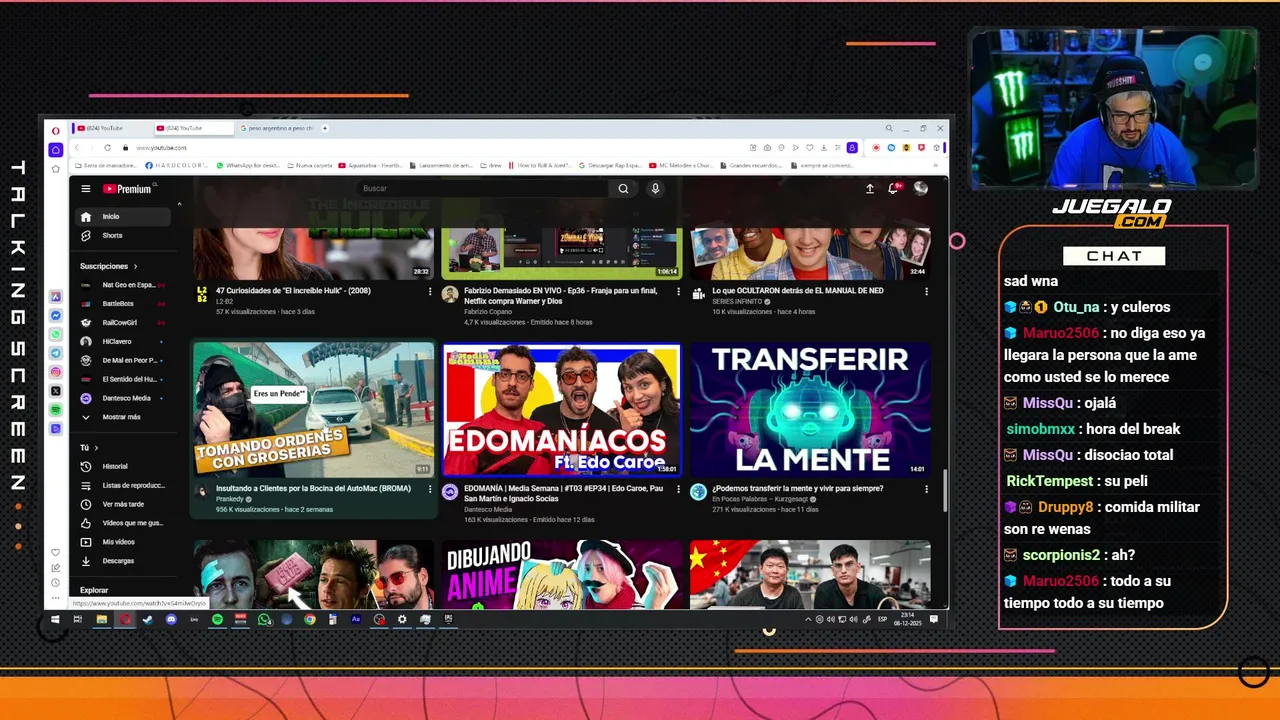The width and height of the screenshot is (1280, 720).
Task: Click the YouTube page vertical scrollbar
Action: click(944, 490)
